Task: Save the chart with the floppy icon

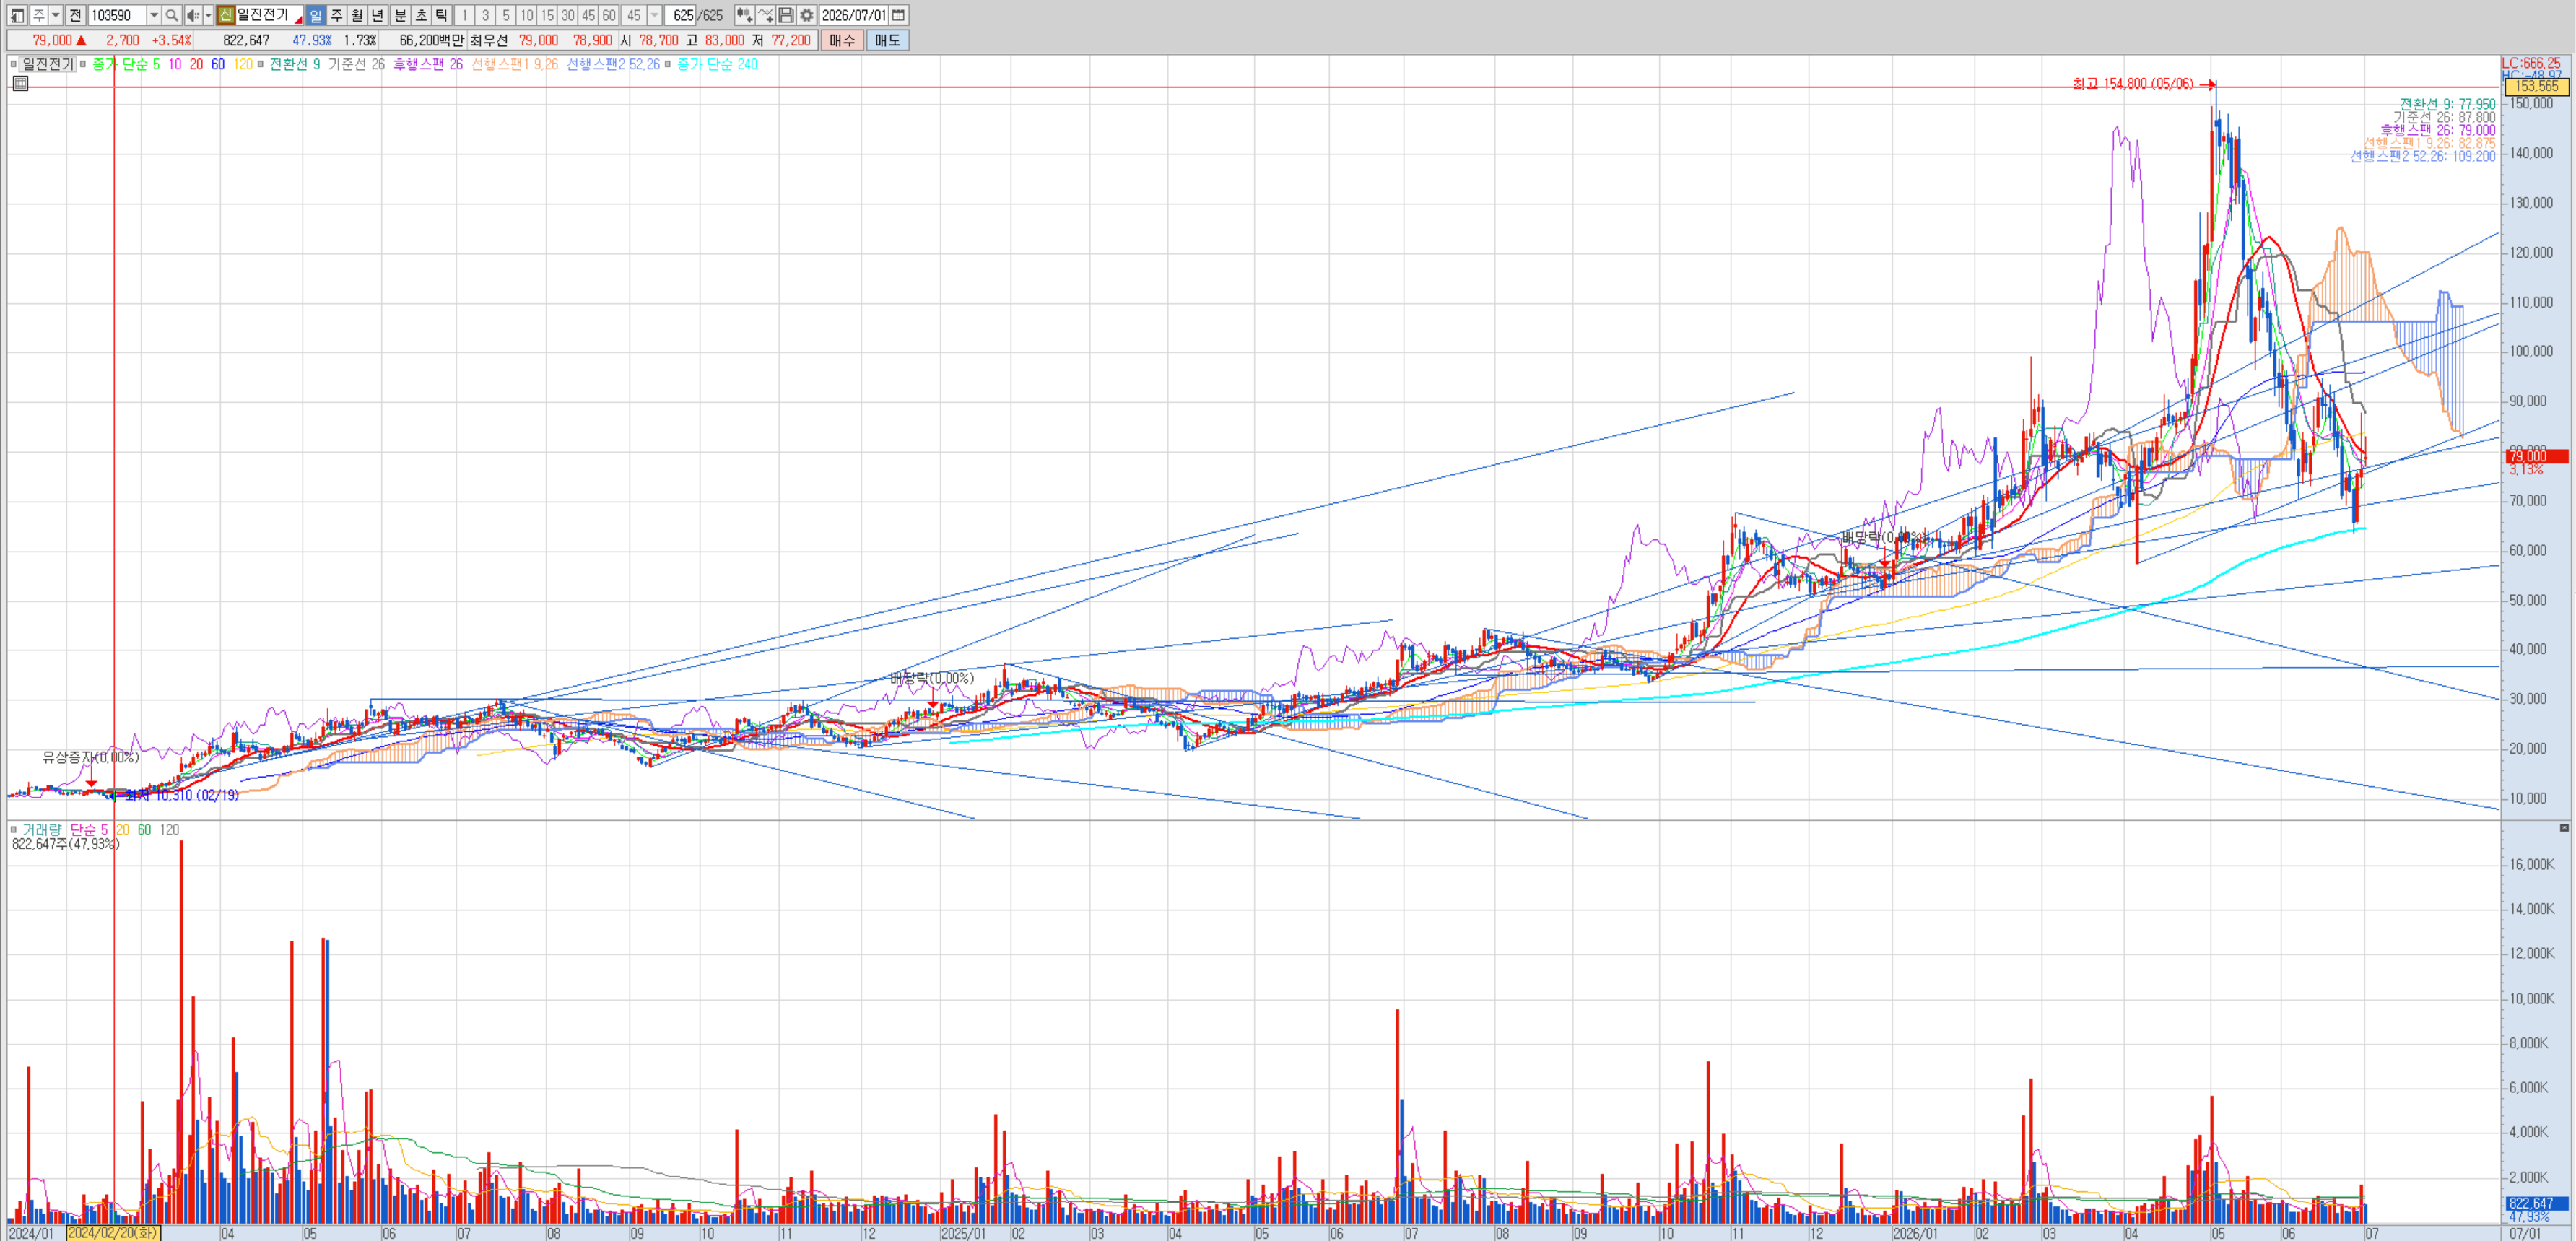Action: 786,15
